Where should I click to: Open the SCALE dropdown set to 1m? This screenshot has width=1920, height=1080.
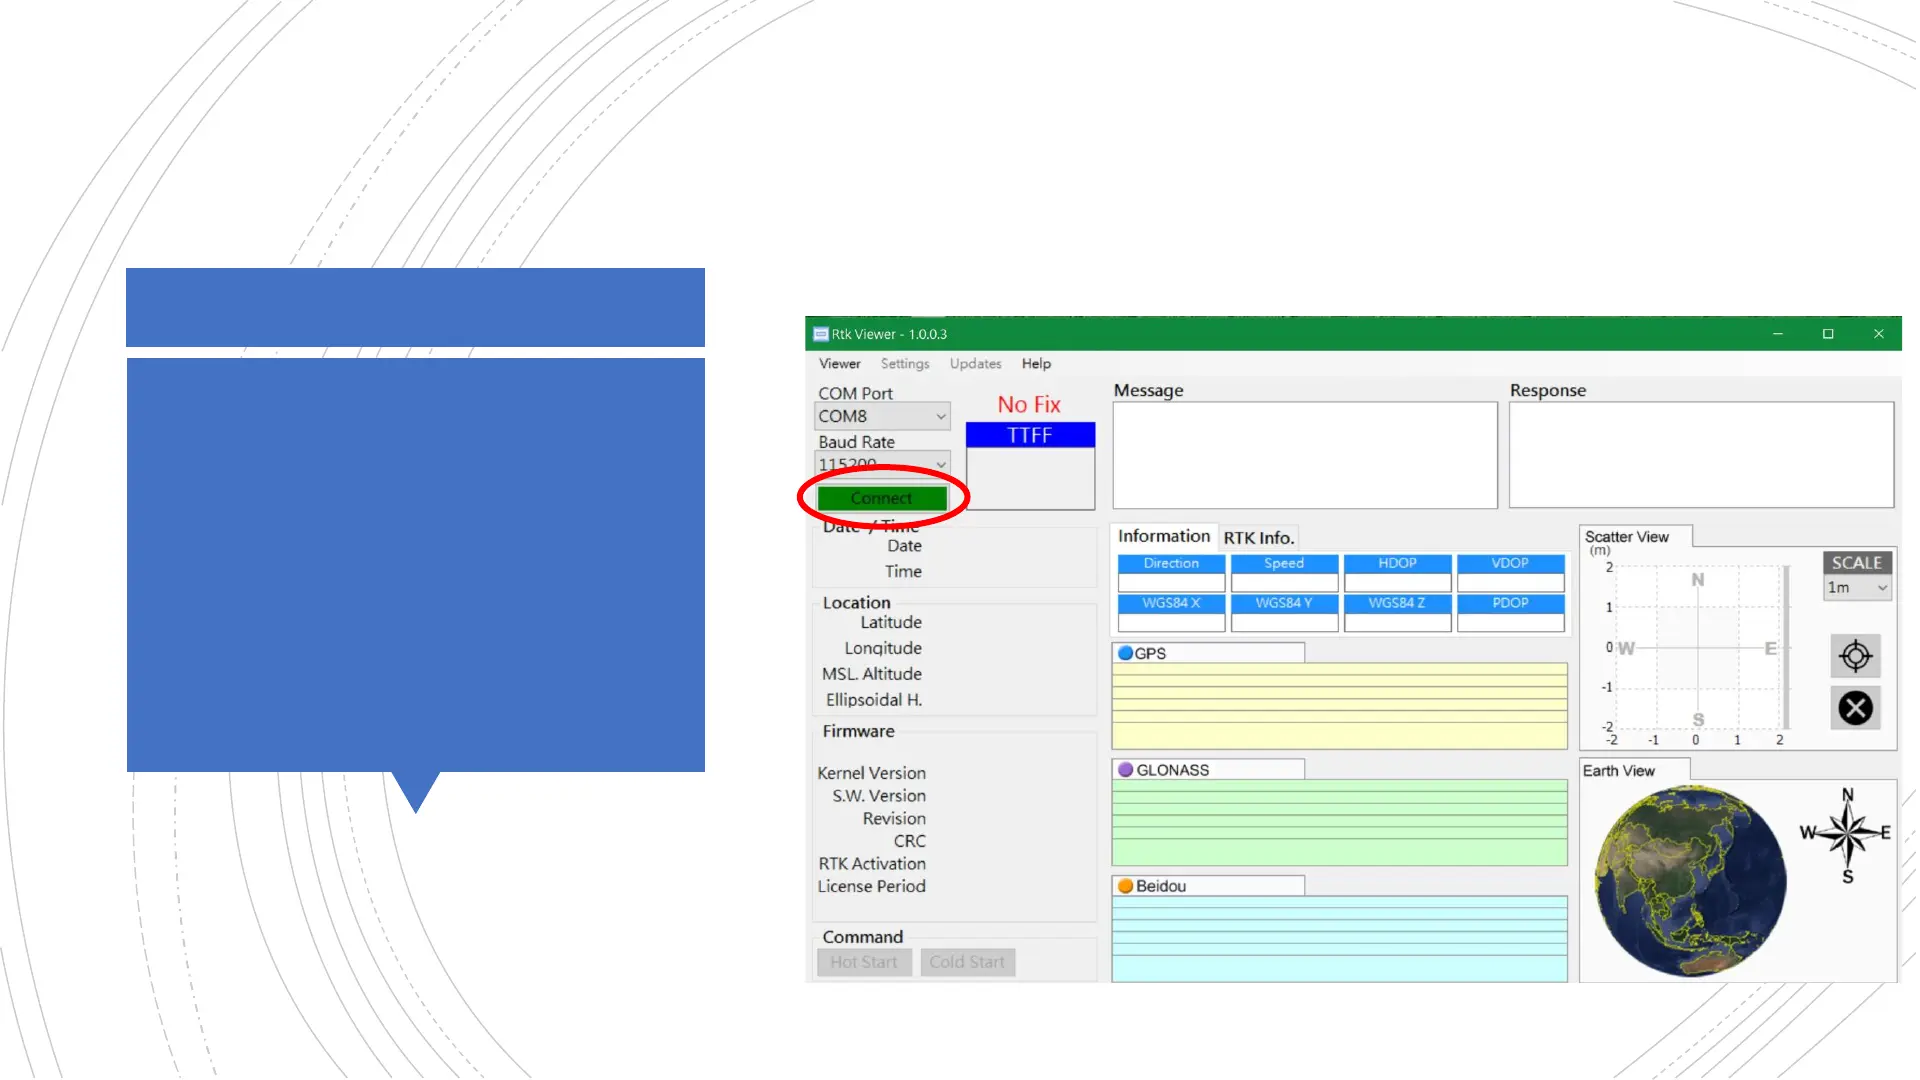1857,588
